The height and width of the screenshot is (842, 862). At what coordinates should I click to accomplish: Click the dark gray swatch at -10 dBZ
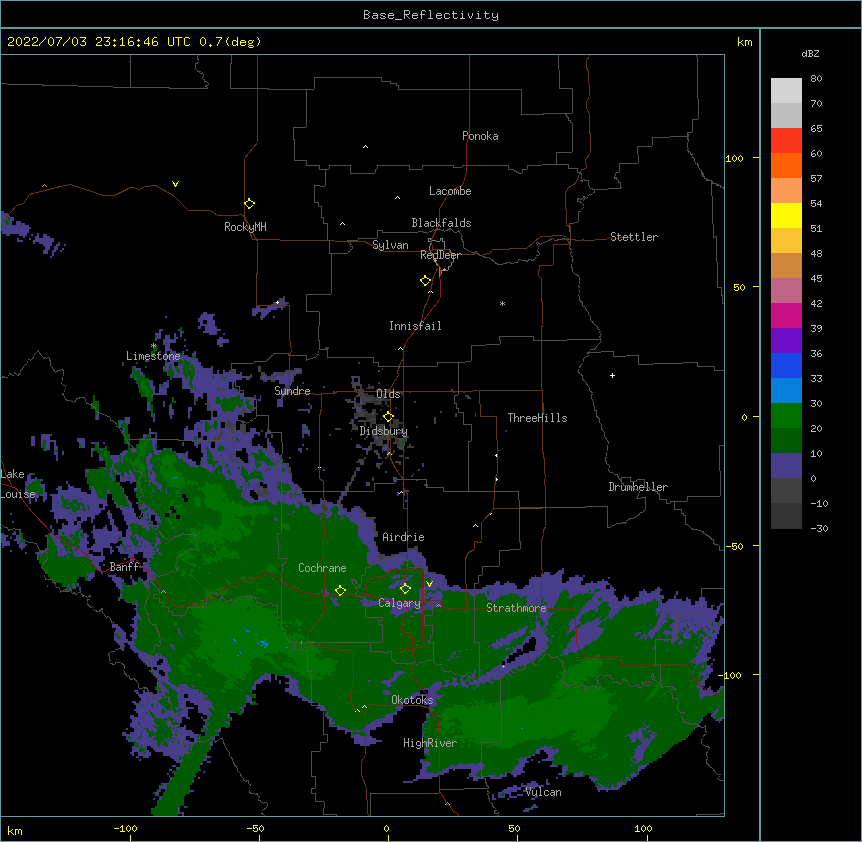coord(786,516)
